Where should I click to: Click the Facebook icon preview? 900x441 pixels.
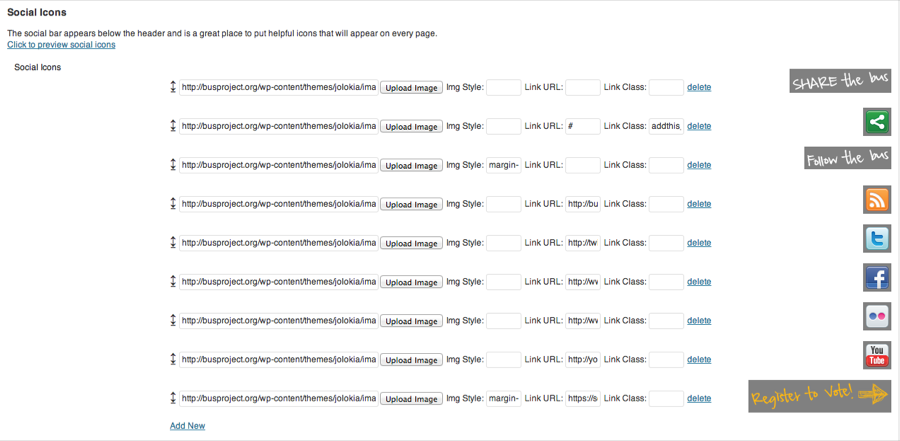click(x=877, y=277)
